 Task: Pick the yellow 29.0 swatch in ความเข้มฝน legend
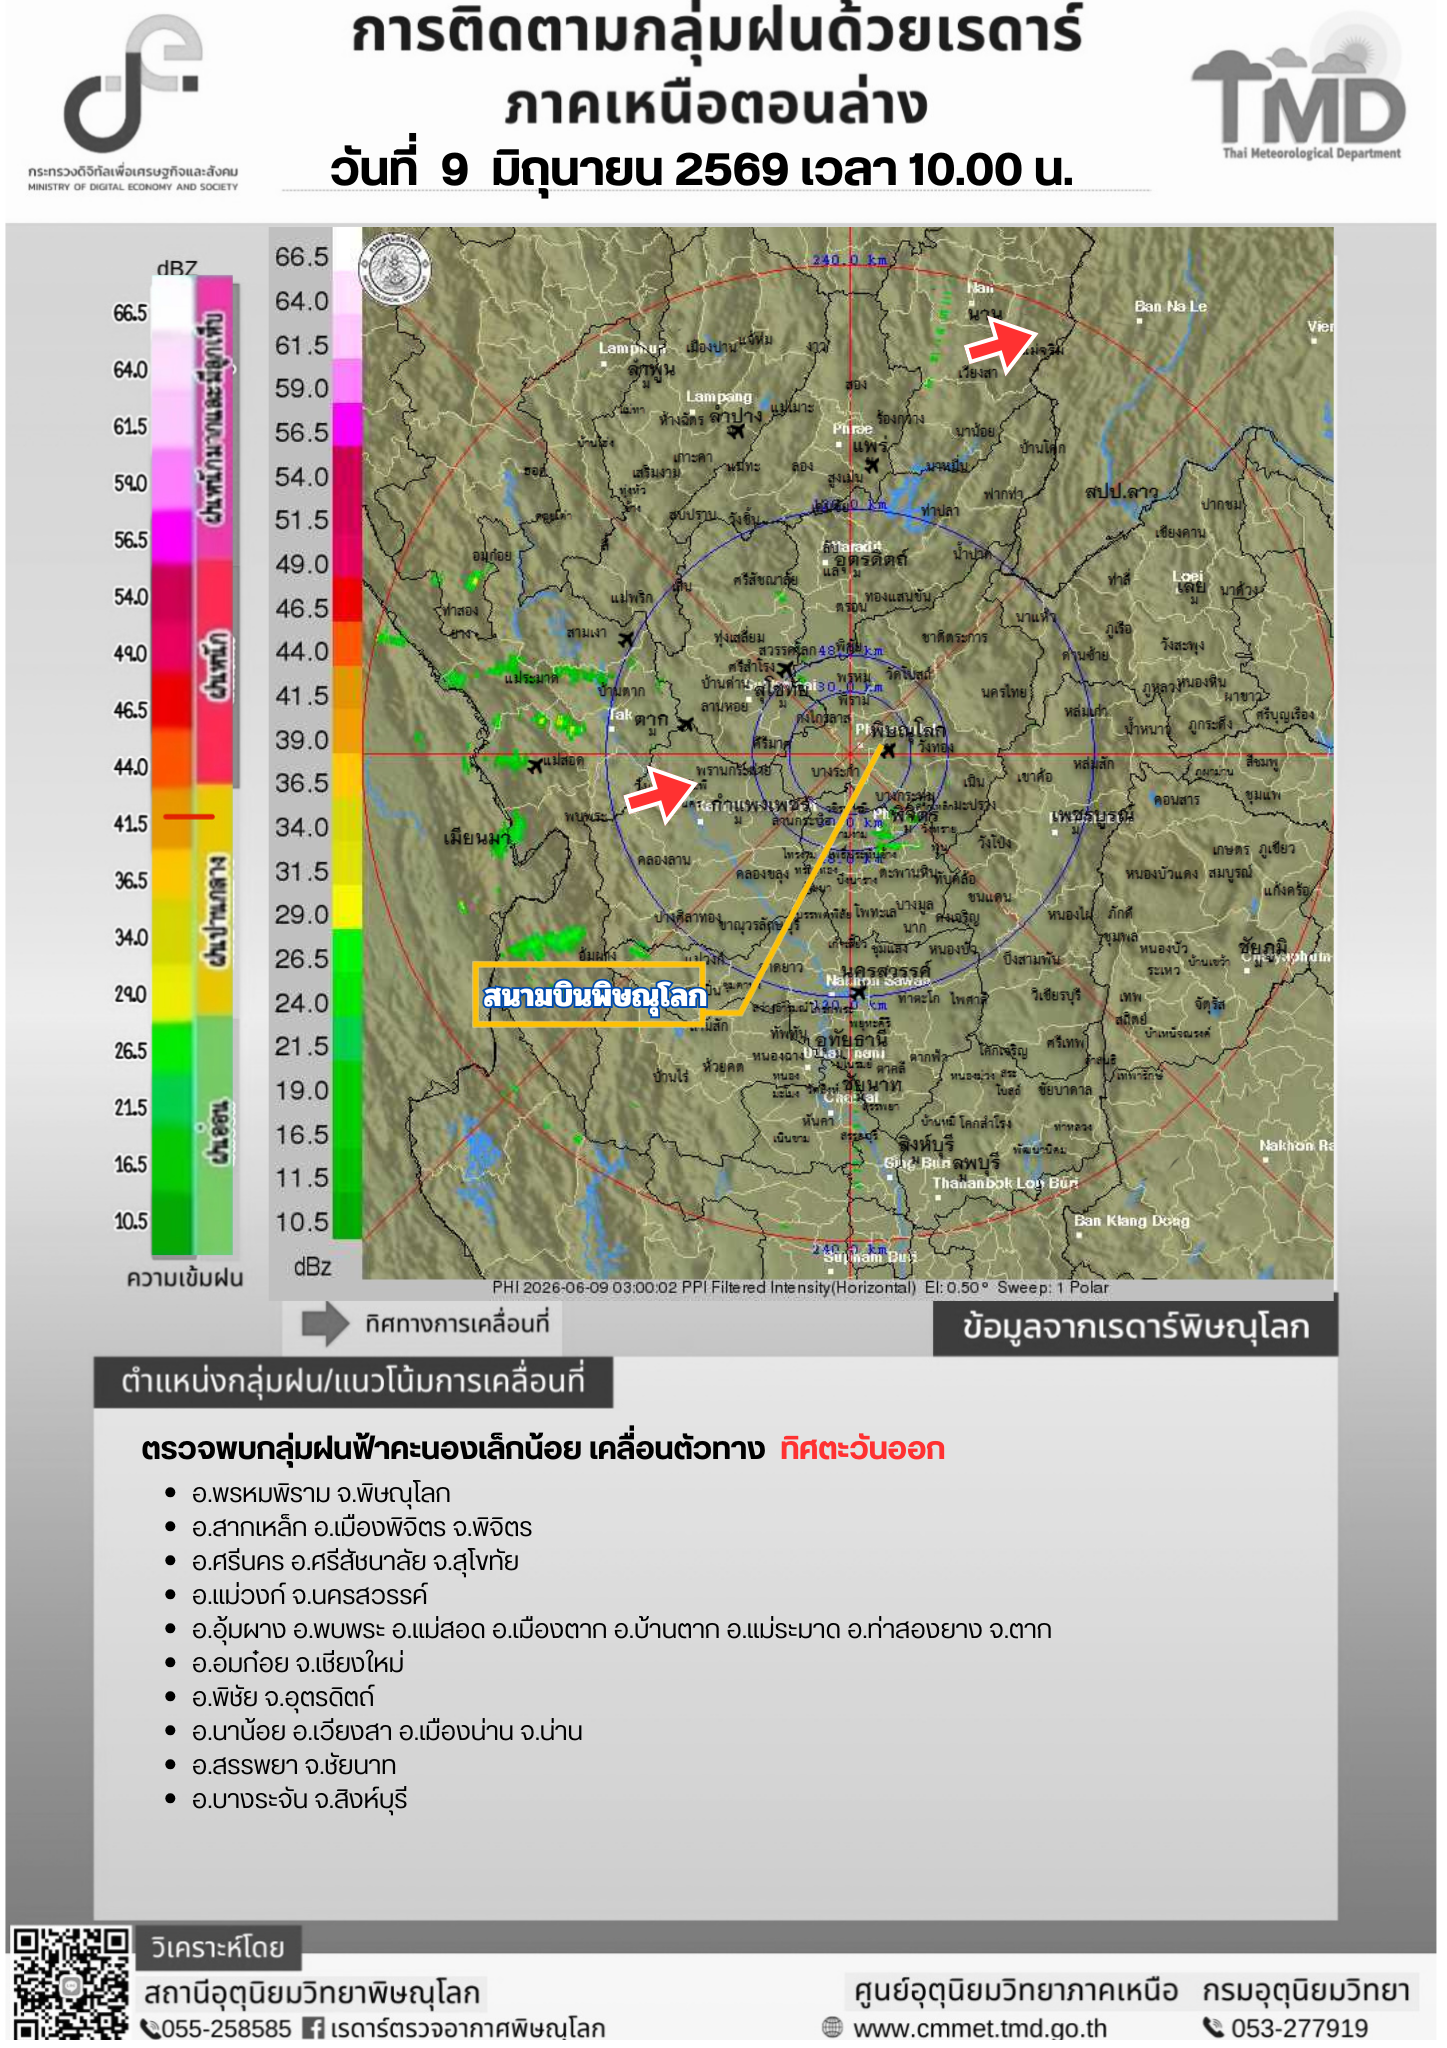click(x=172, y=994)
